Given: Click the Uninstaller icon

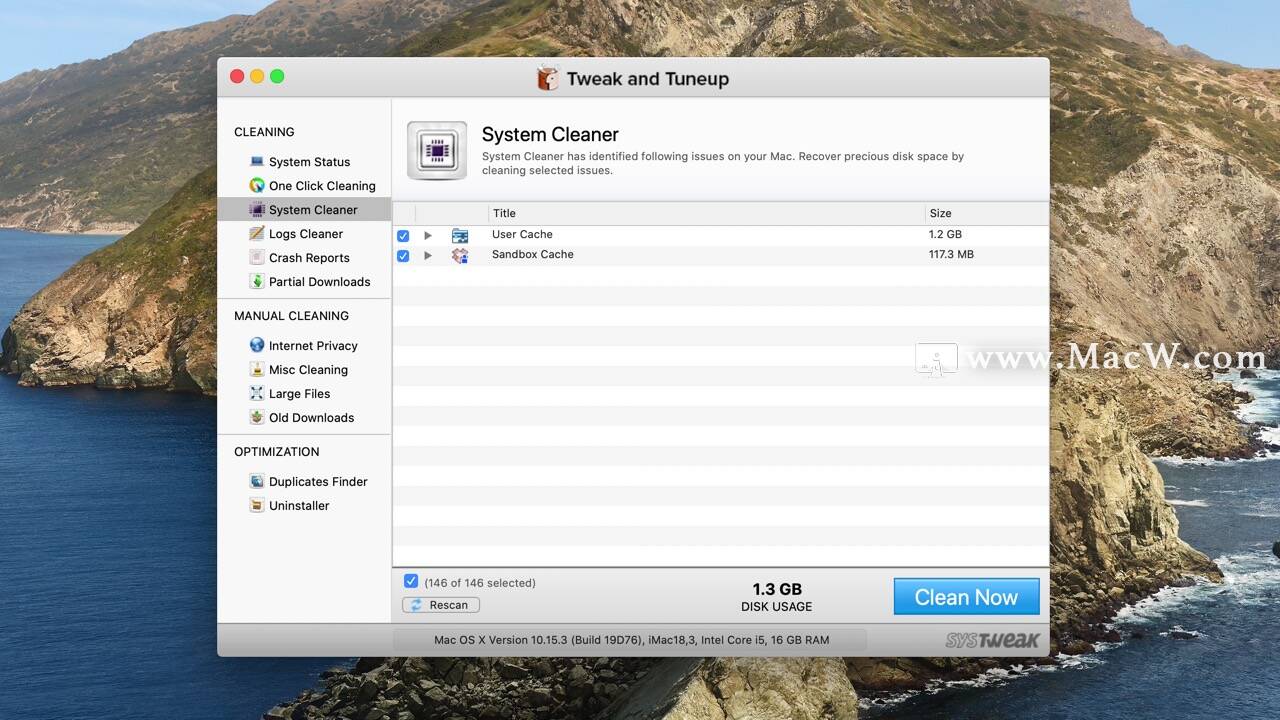Looking at the screenshot, I should point(257,505).
